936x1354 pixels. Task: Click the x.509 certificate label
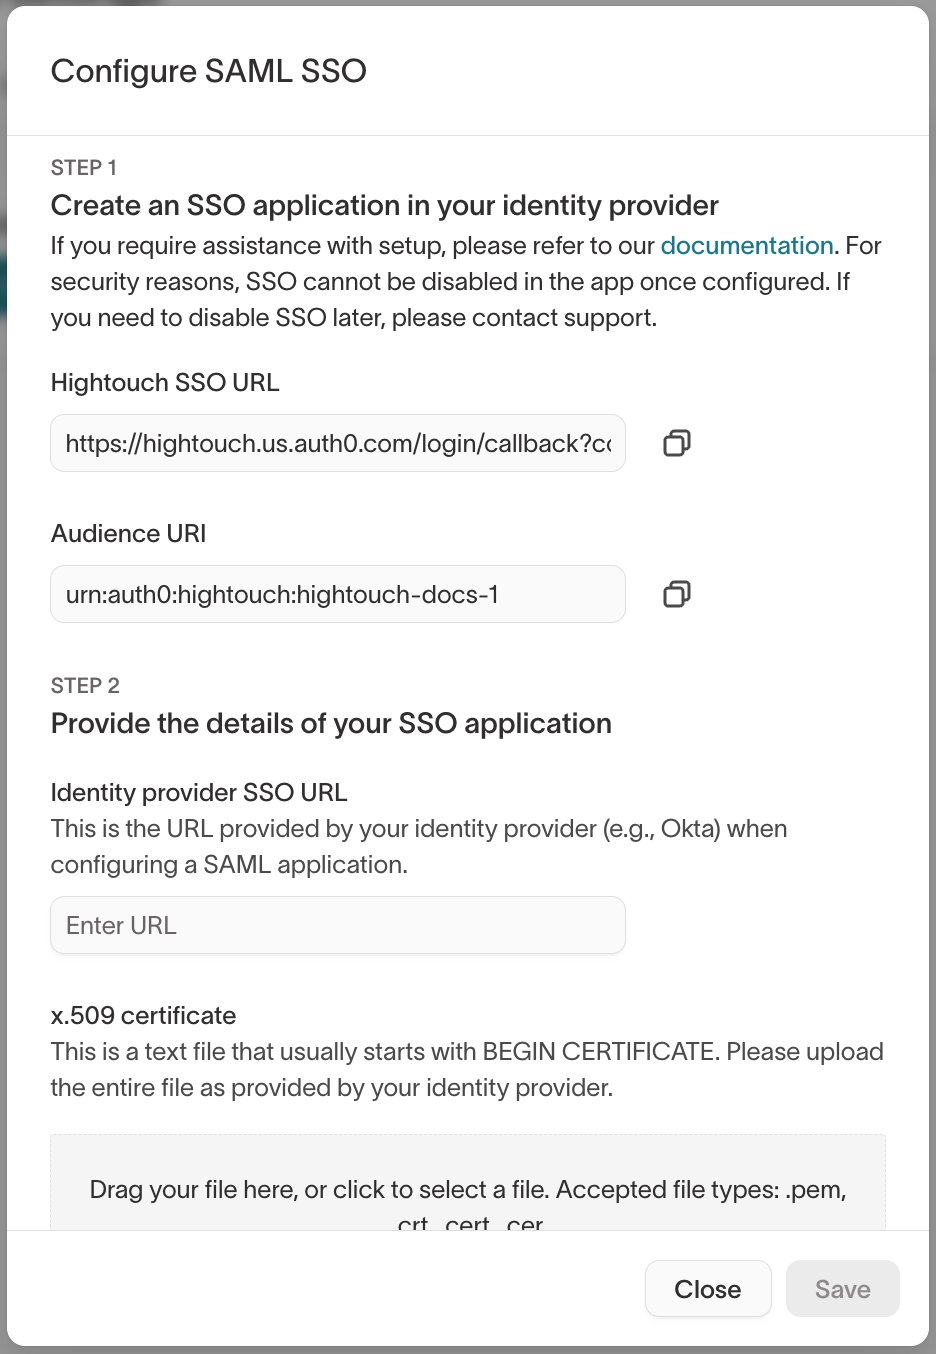pyautogui.click(x=143, y=1015)
